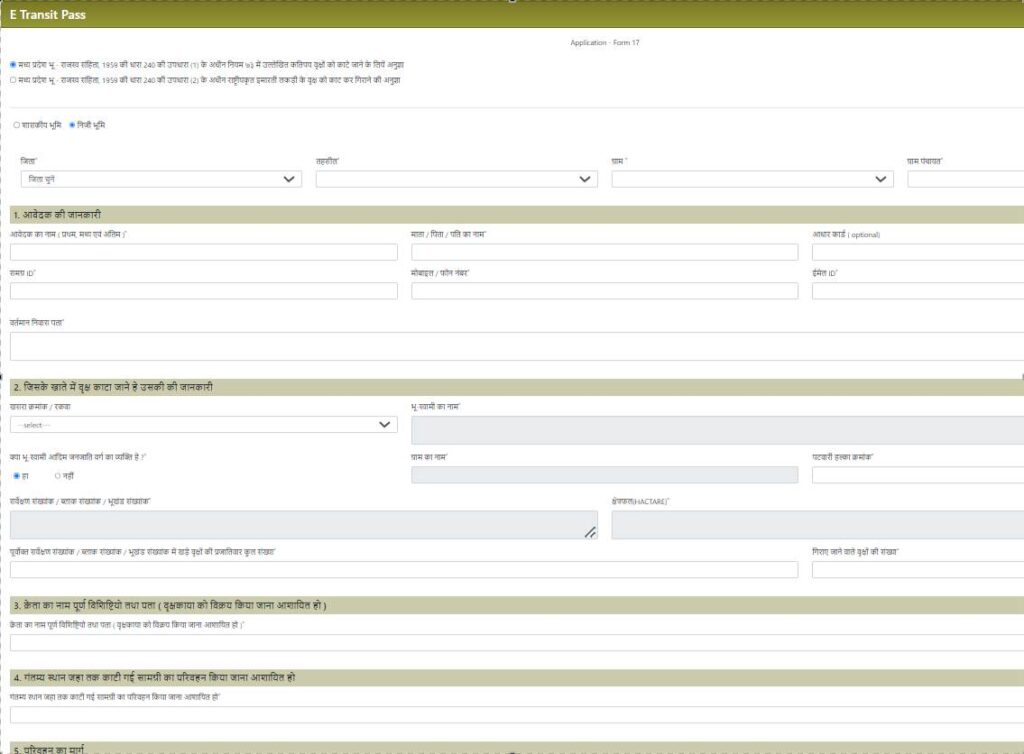Select the उपधारा (2) nationalised timber radio option
The width and height of the screenshot is (1024, 754).
(13, 80)
